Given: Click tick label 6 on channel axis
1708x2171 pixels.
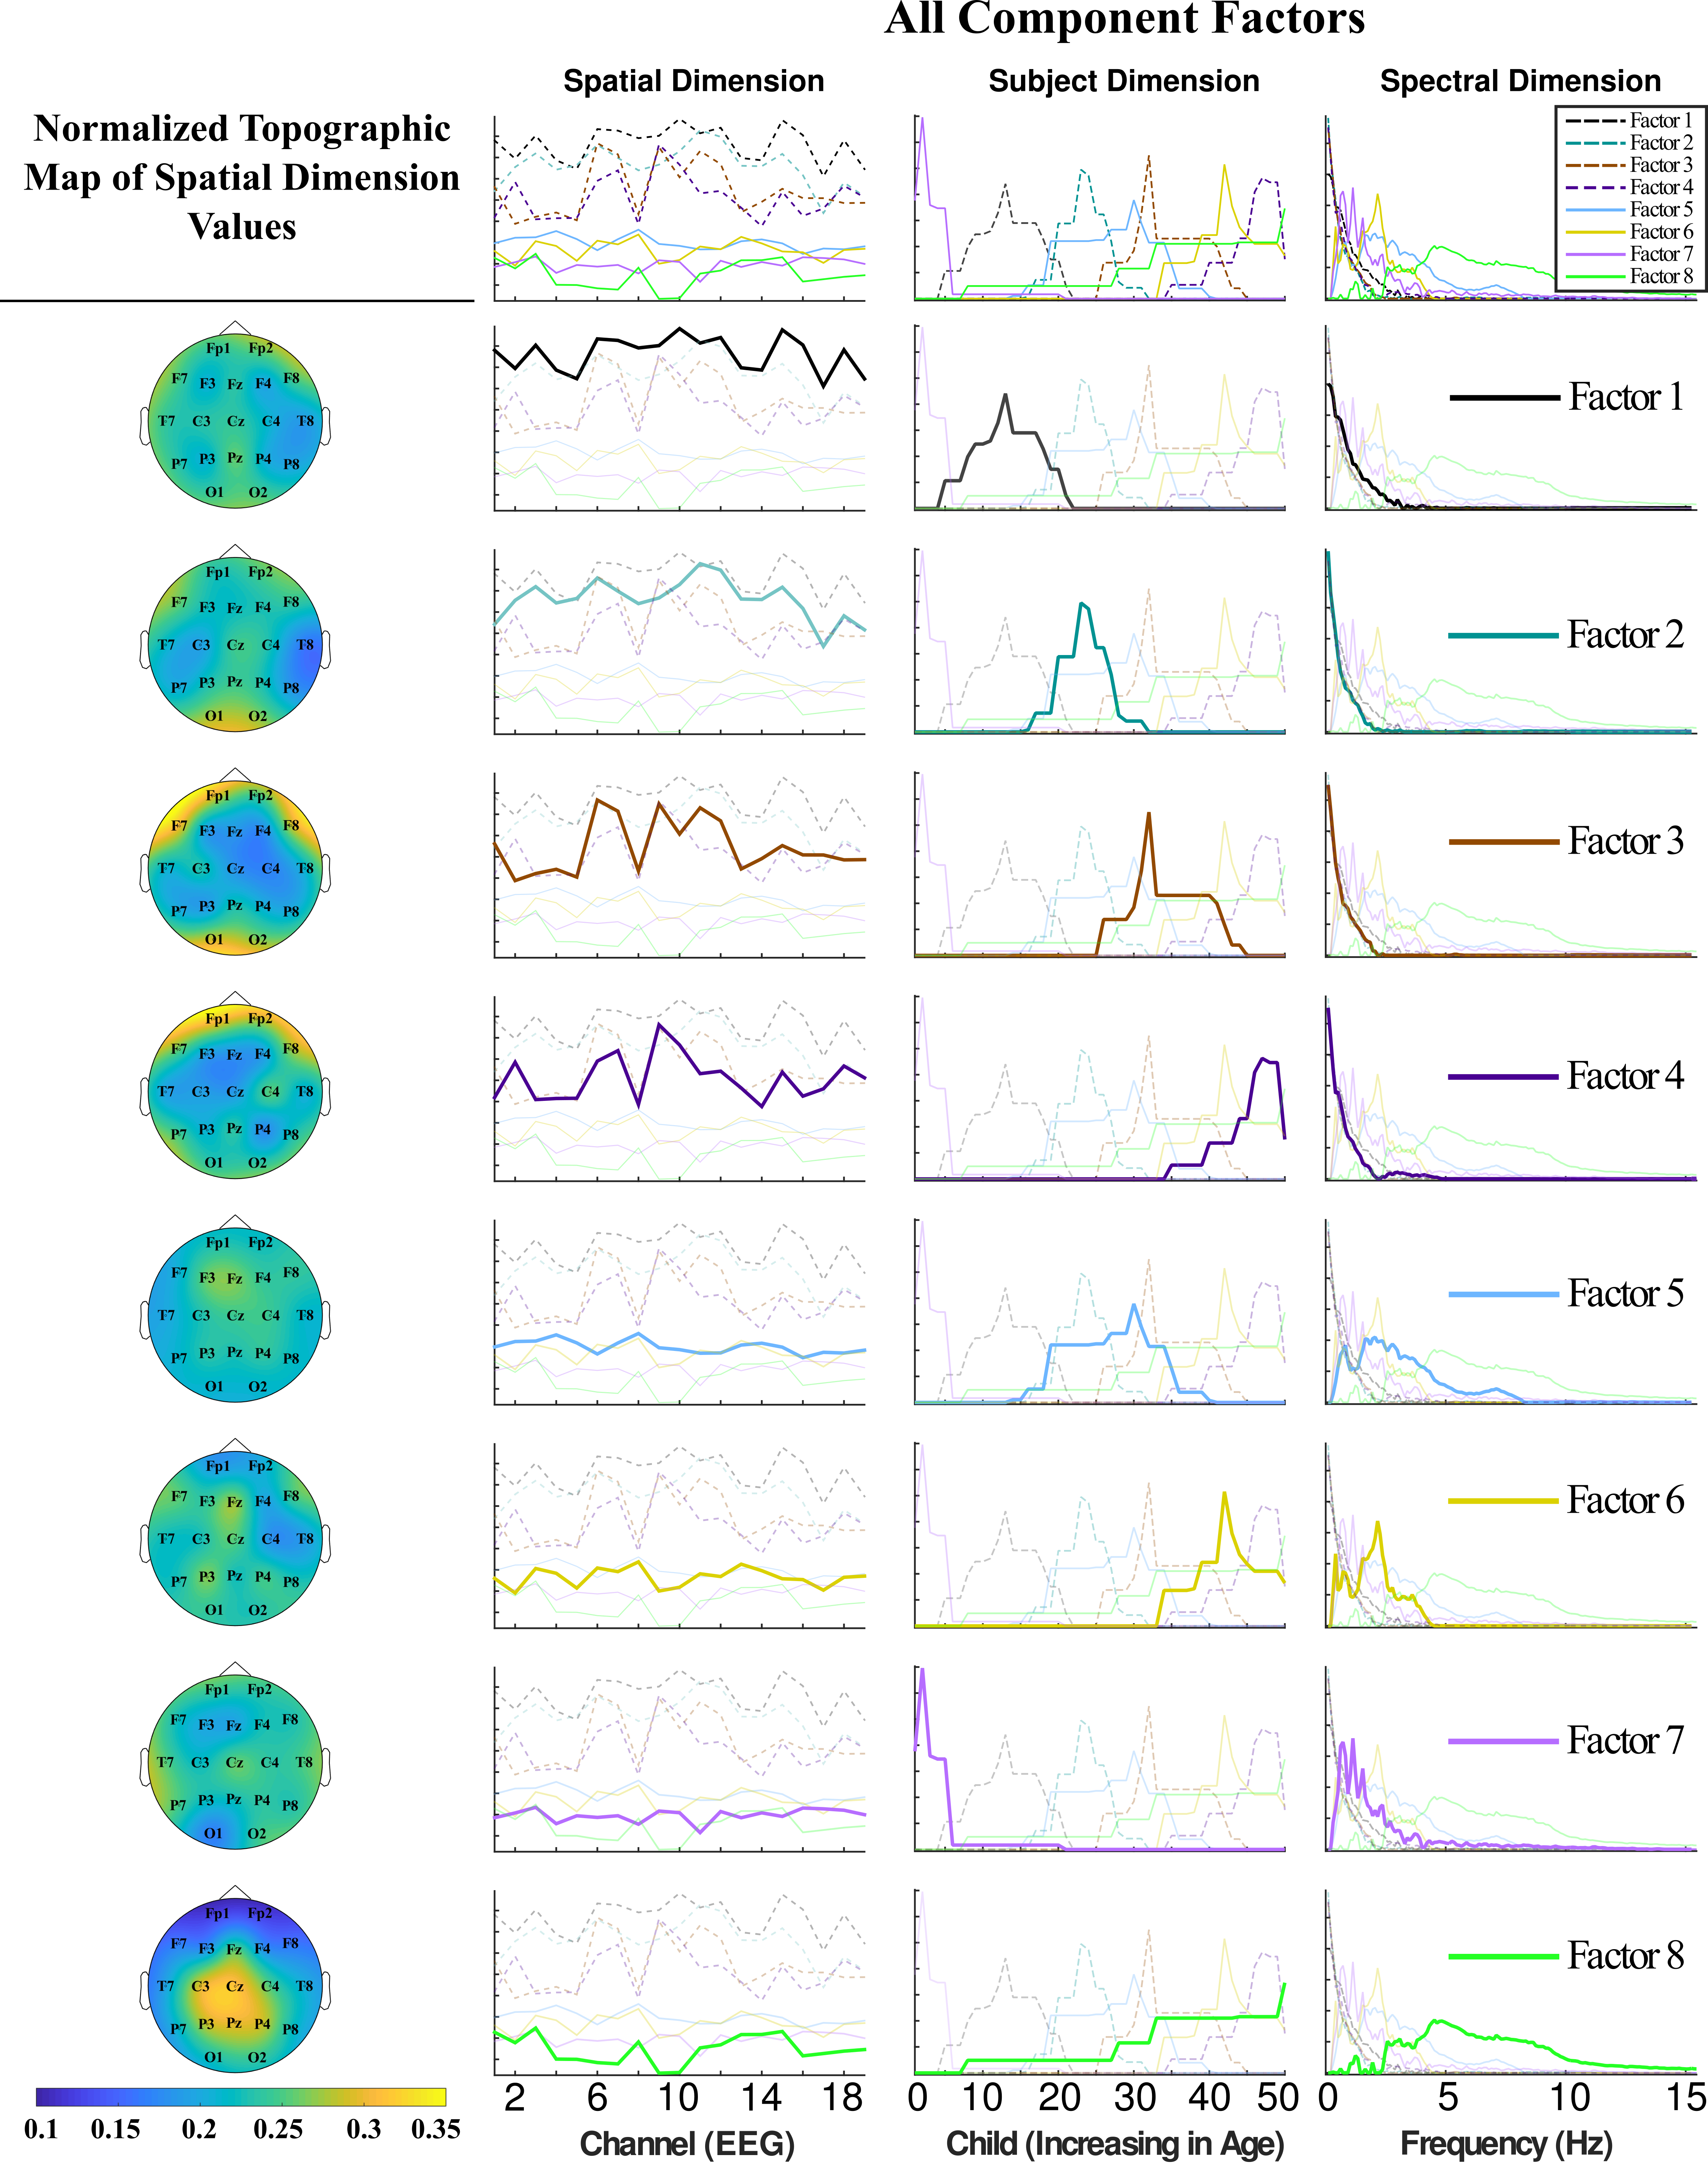Looking at the screenshot, I should 597,2097.
